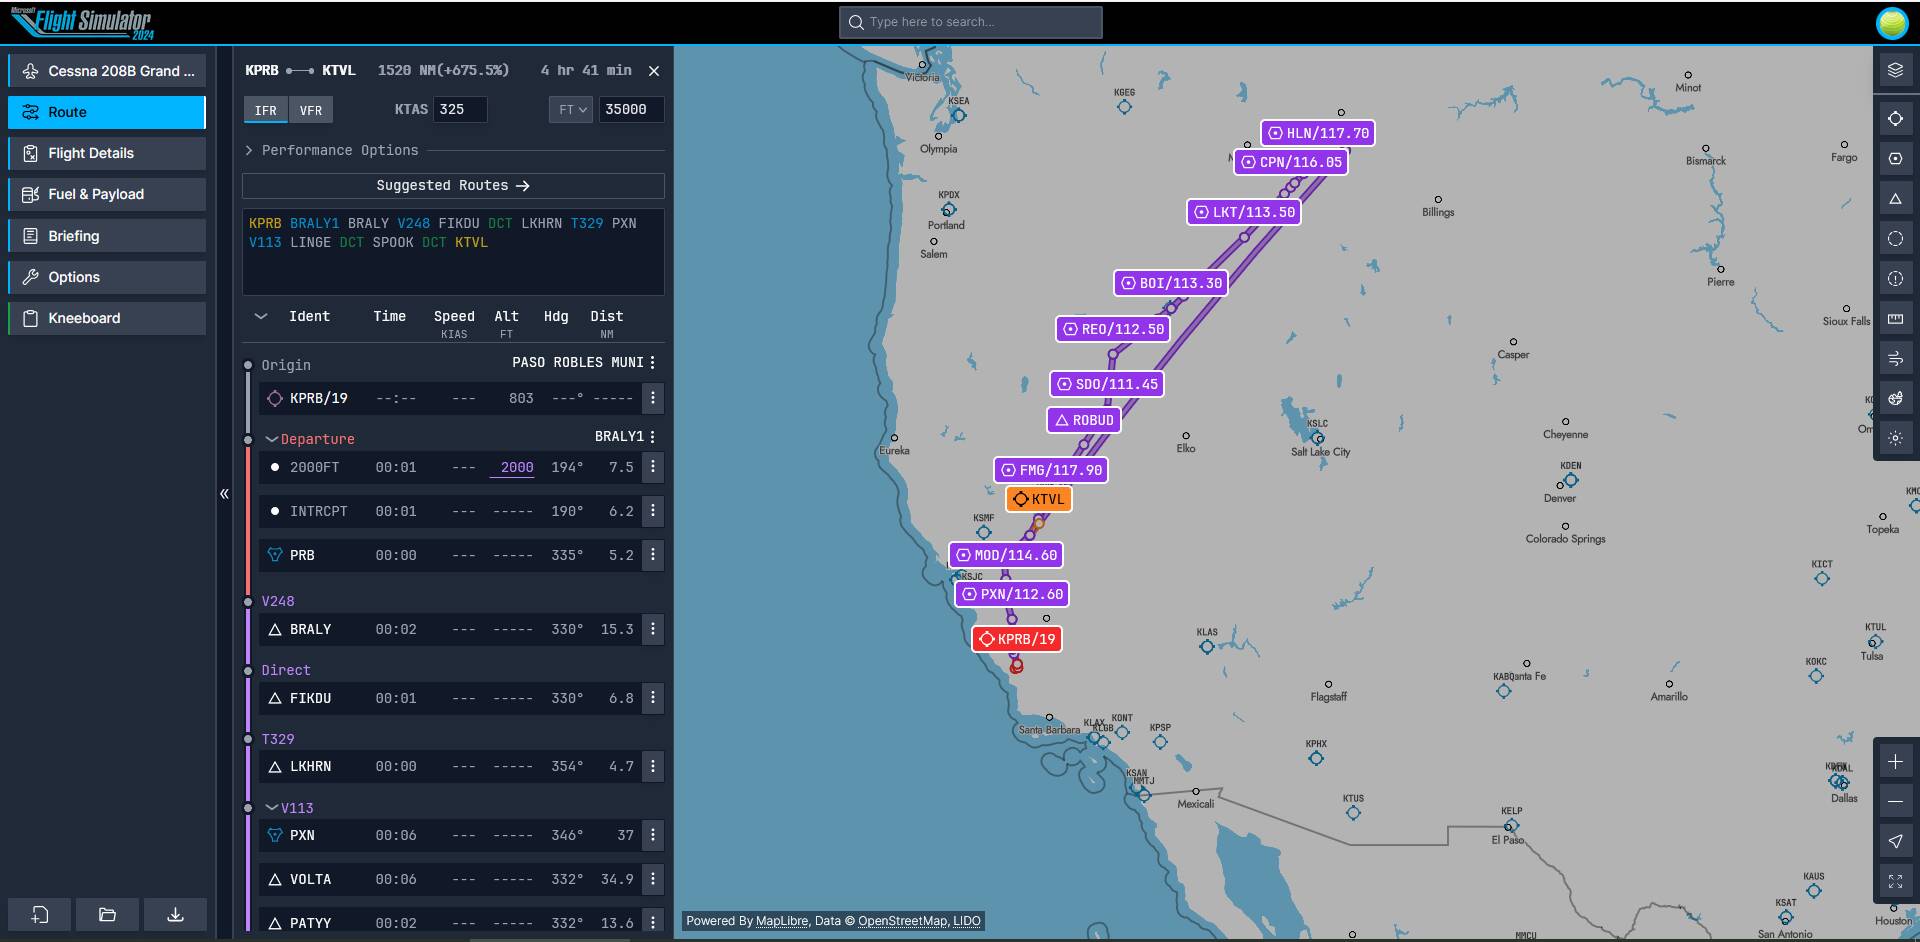Open options for INTRCPT row
This screenshot has height=942, width=1920.
click(653, 511)
